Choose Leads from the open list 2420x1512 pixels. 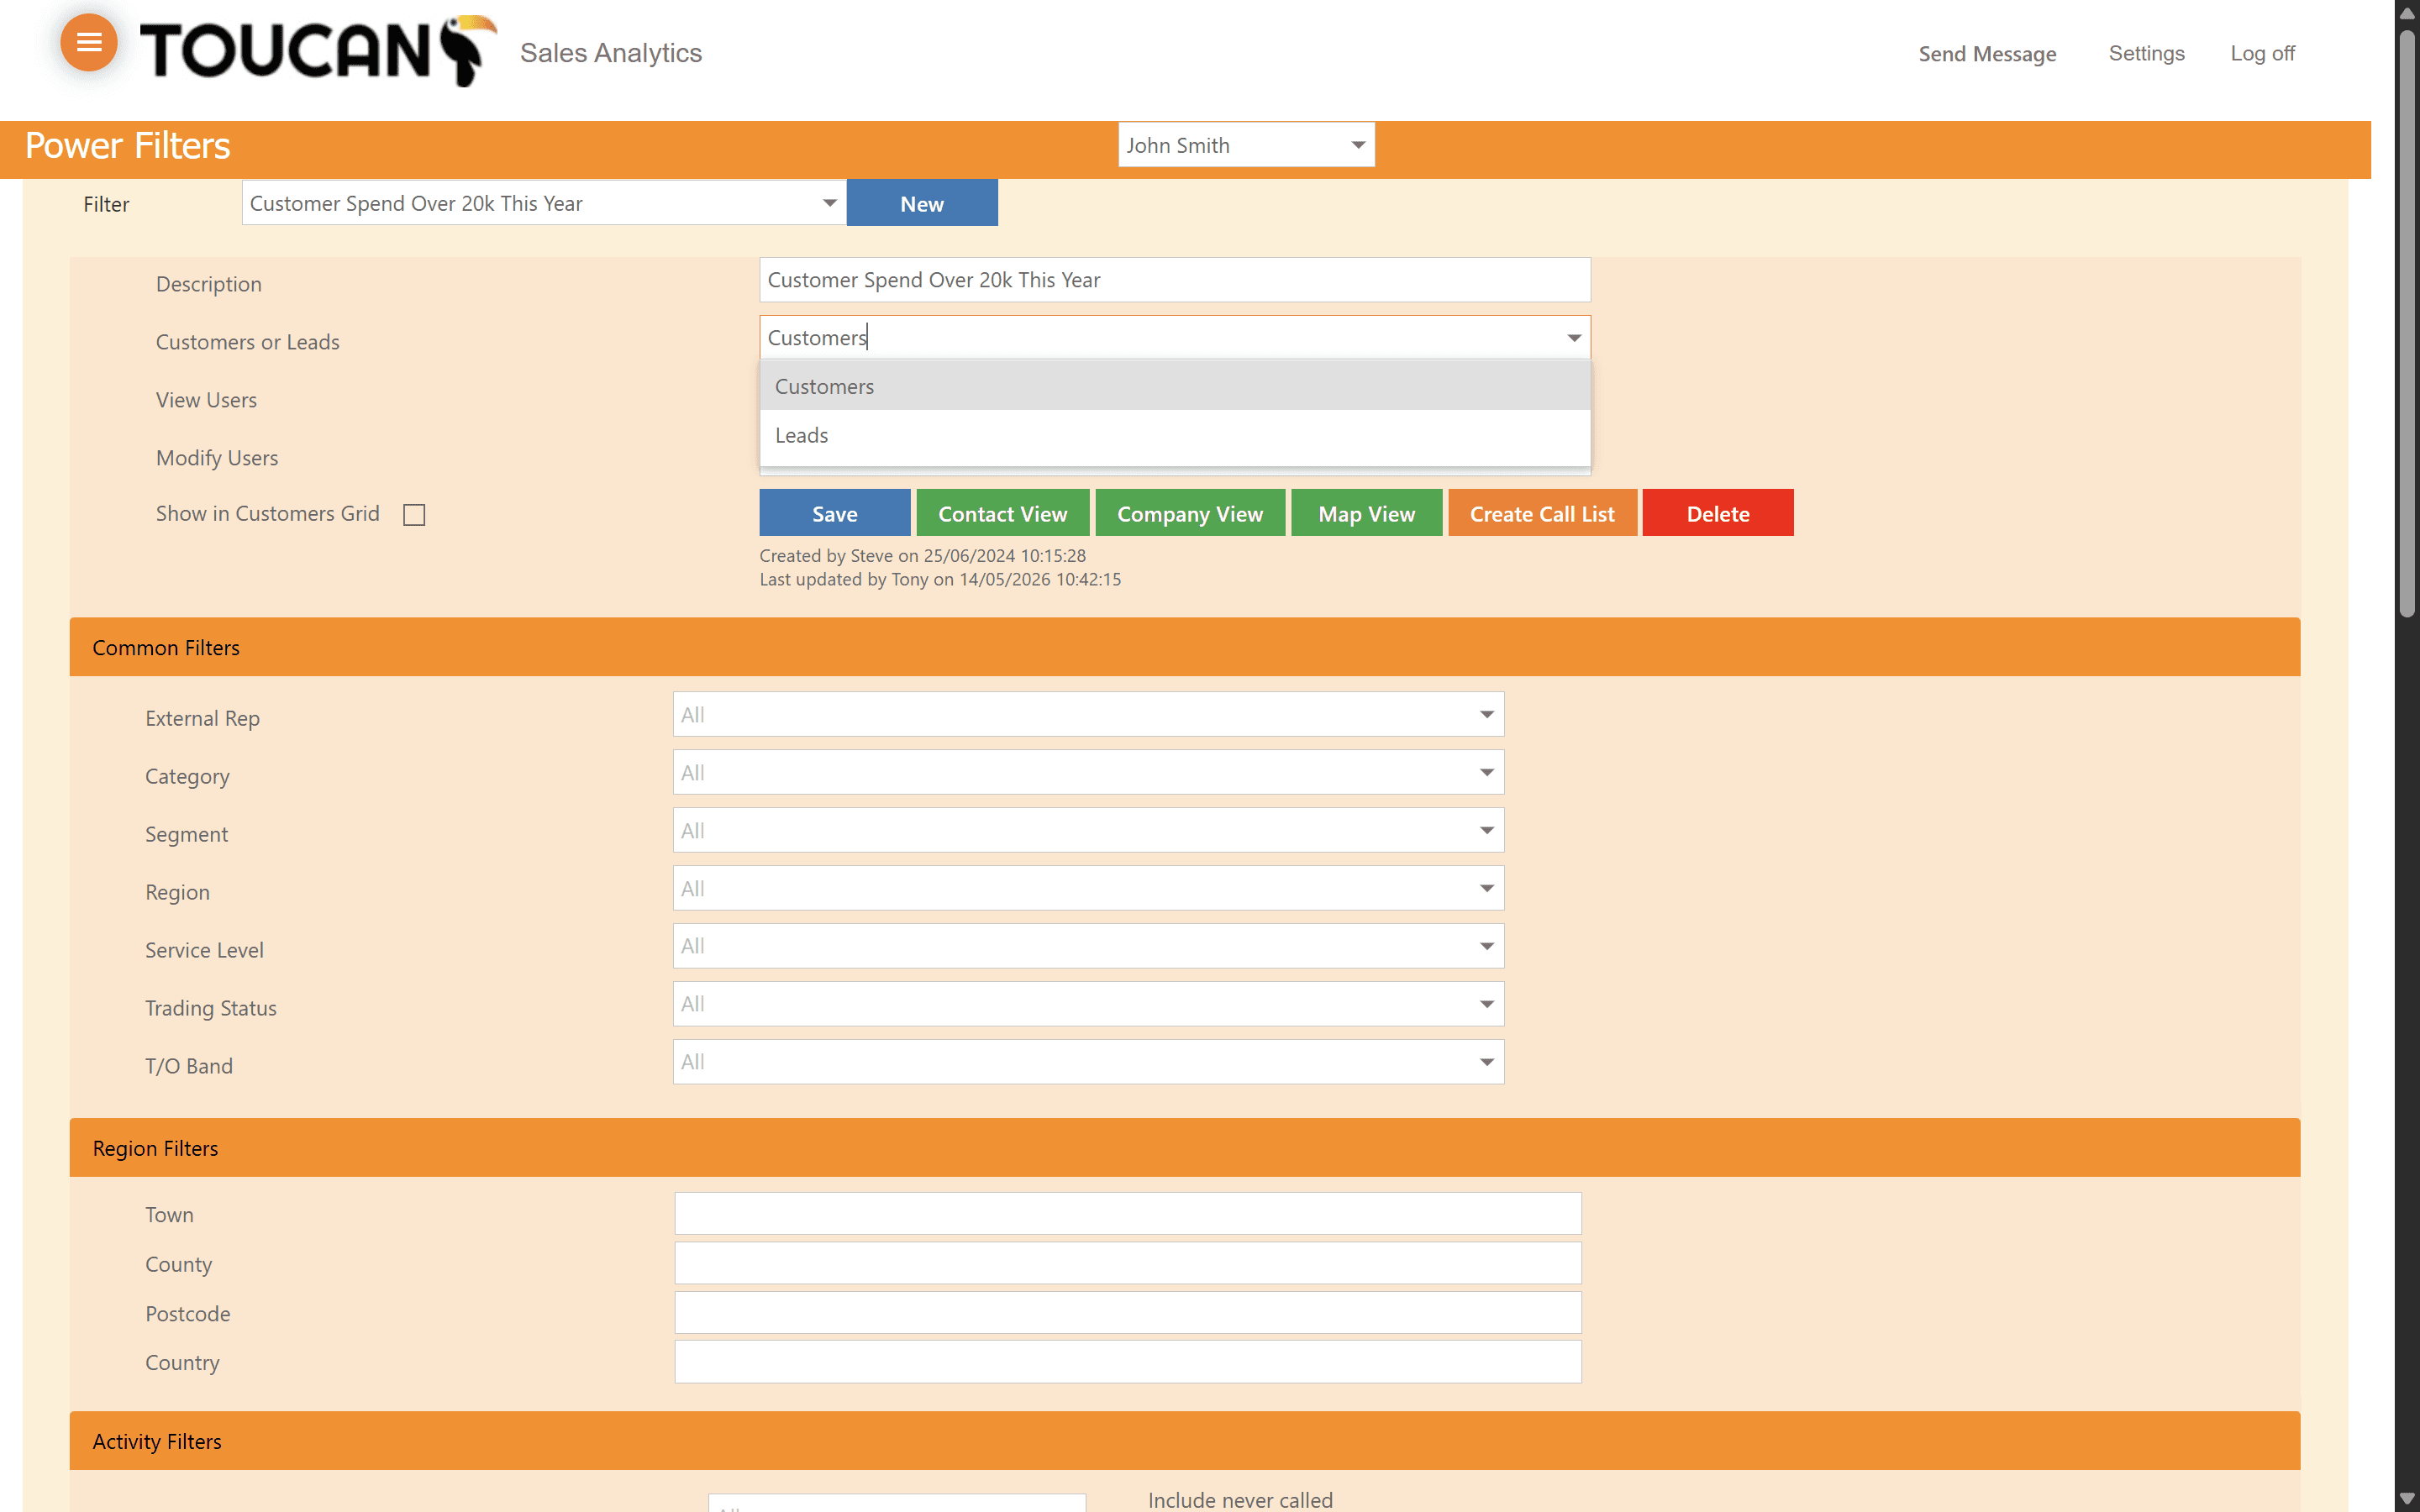pos(1175,435)
